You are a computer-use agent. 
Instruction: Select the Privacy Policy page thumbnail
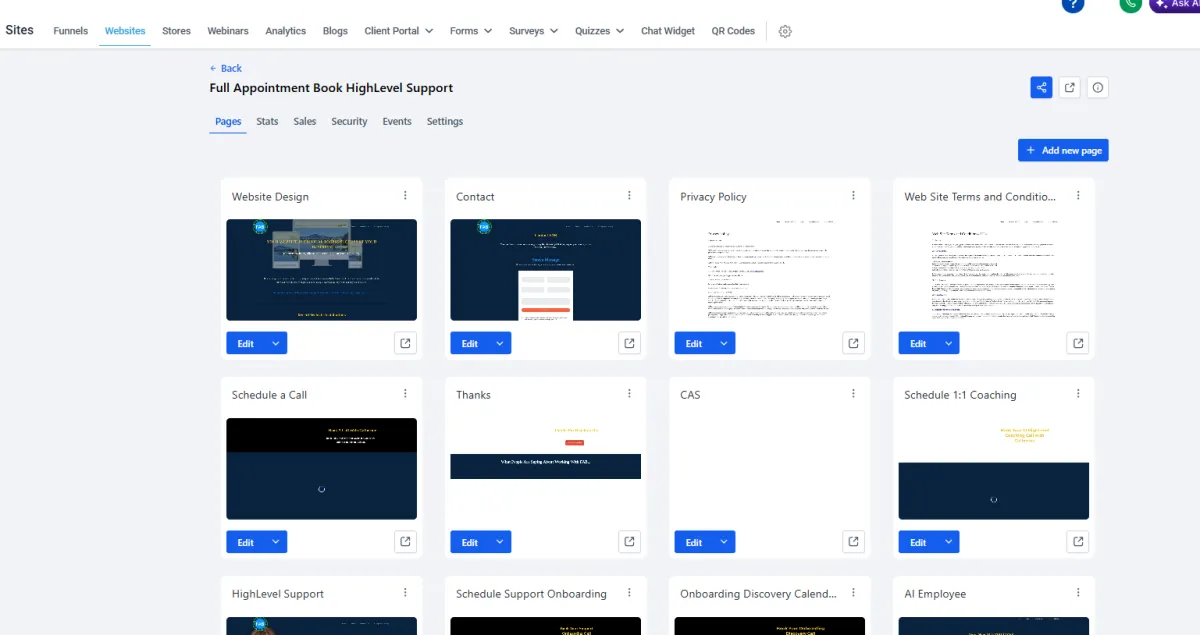point(770,270)
